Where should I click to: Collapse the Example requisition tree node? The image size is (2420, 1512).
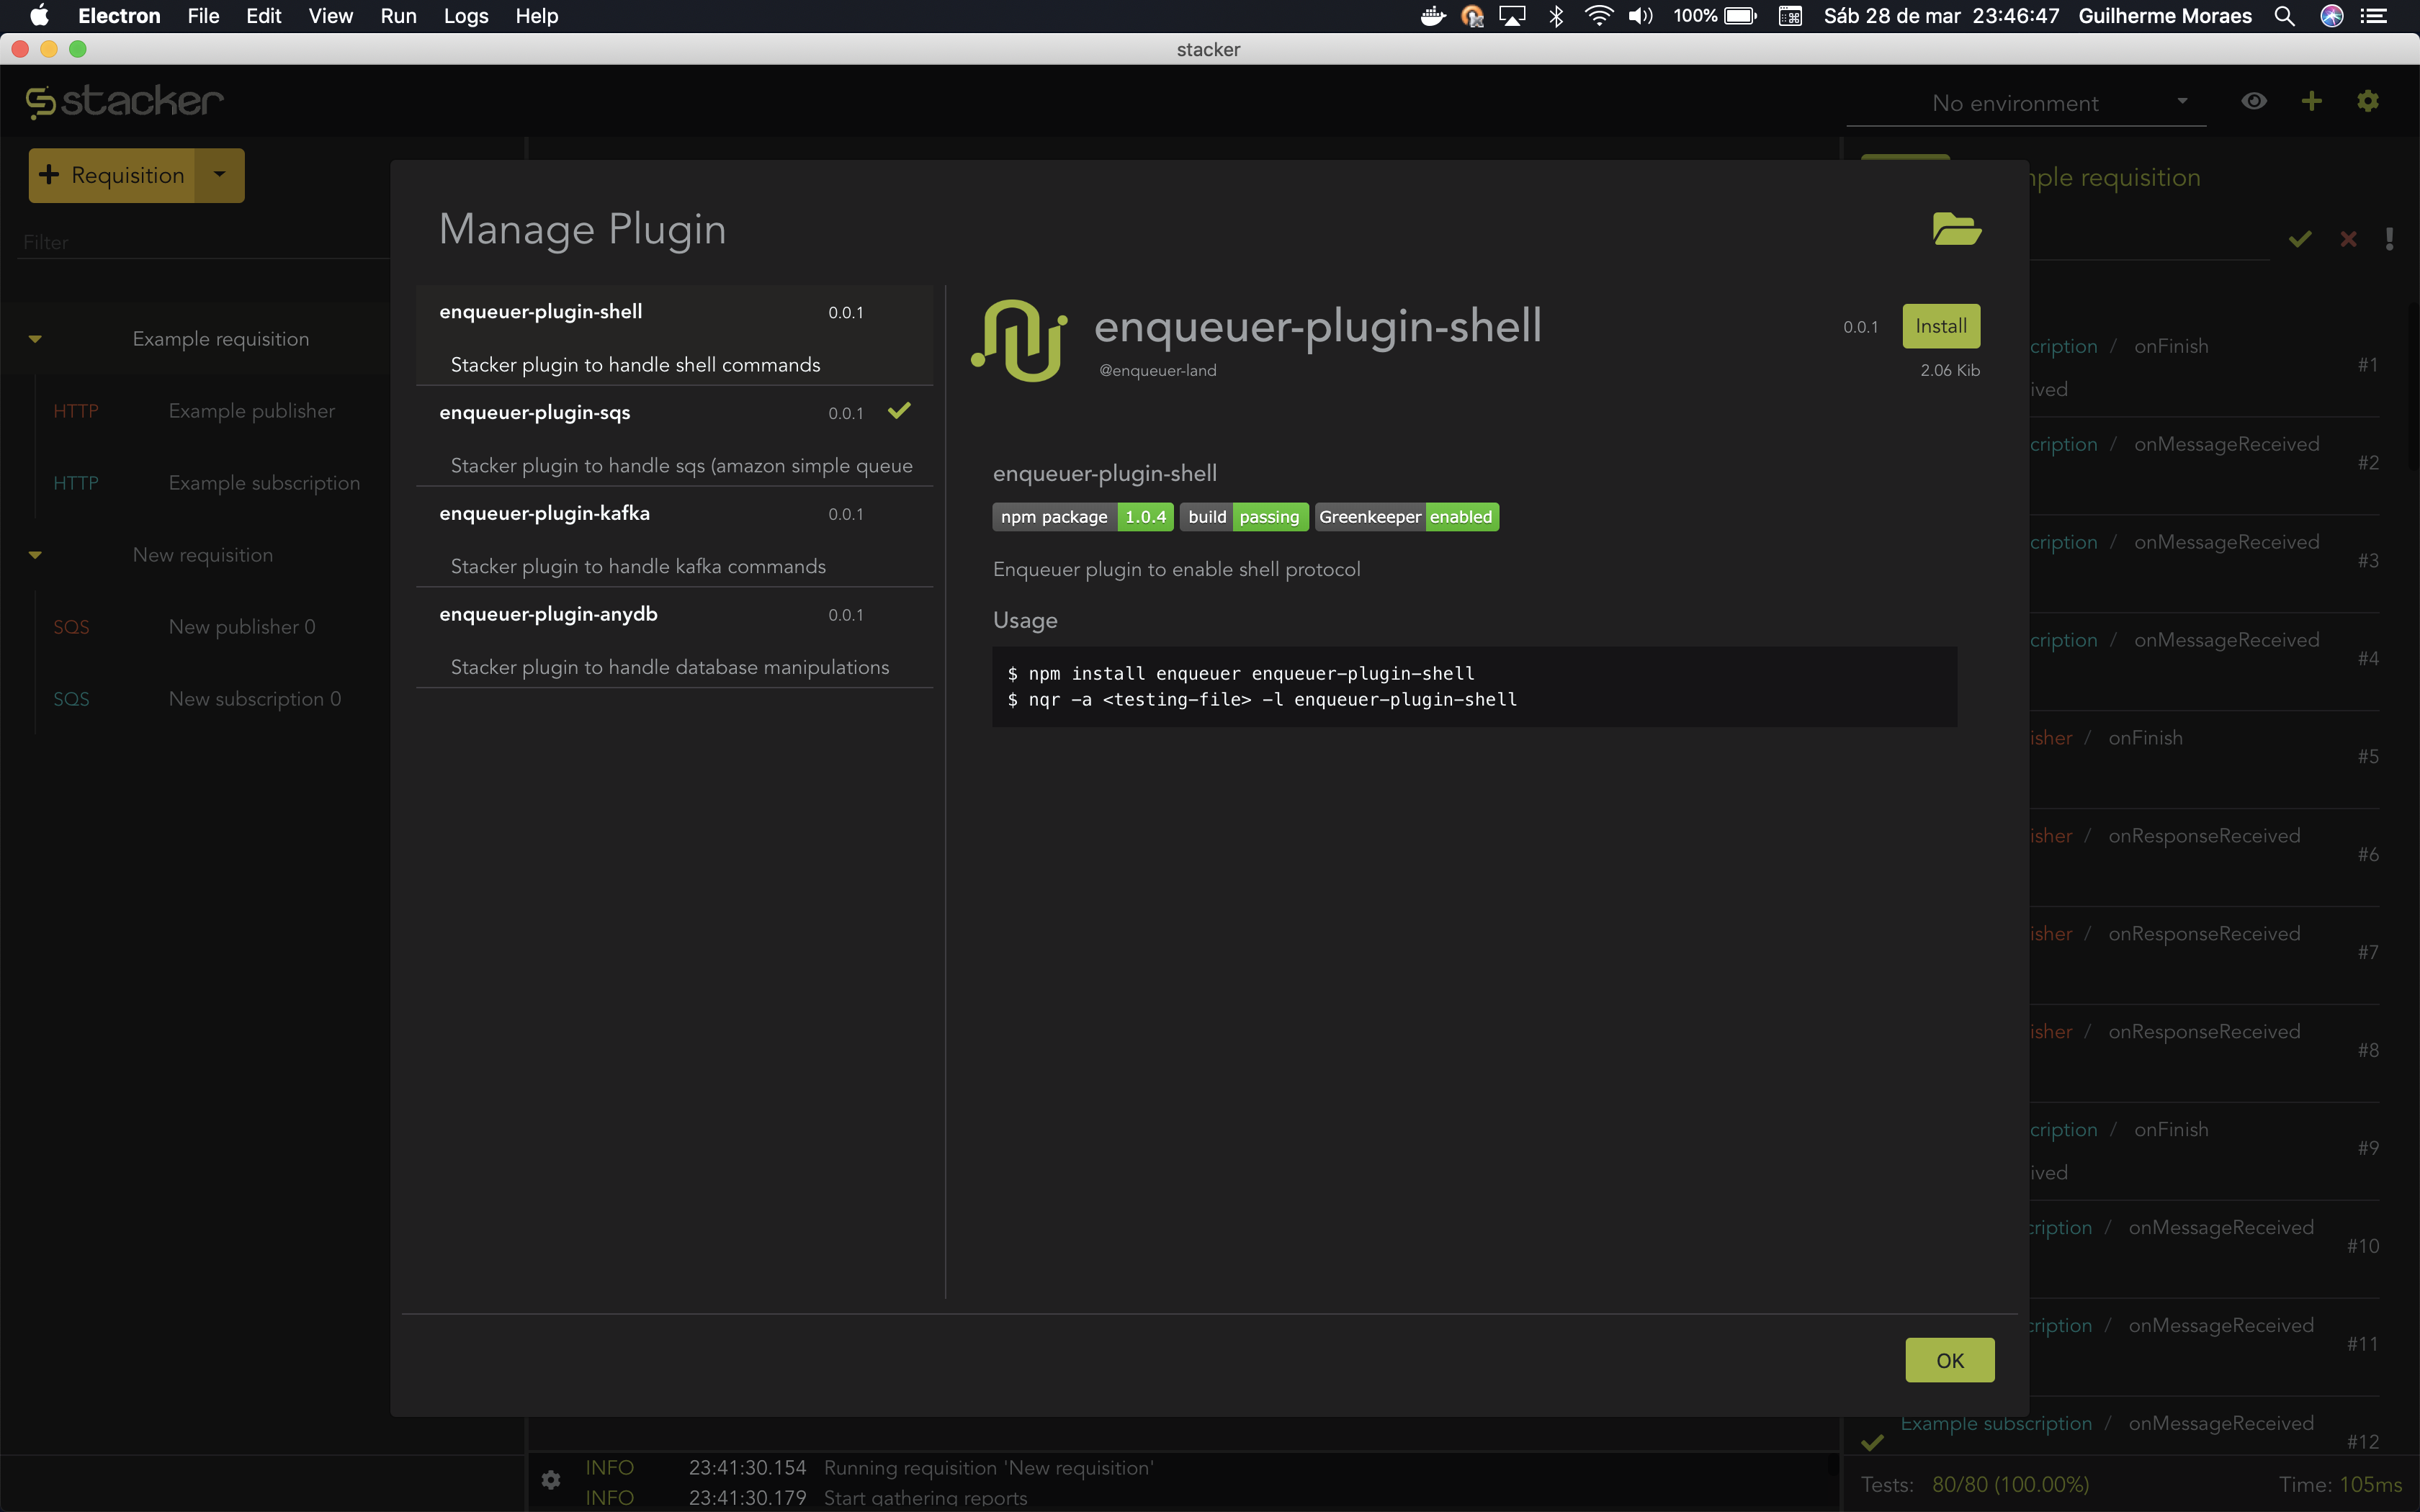coord(35,339)
